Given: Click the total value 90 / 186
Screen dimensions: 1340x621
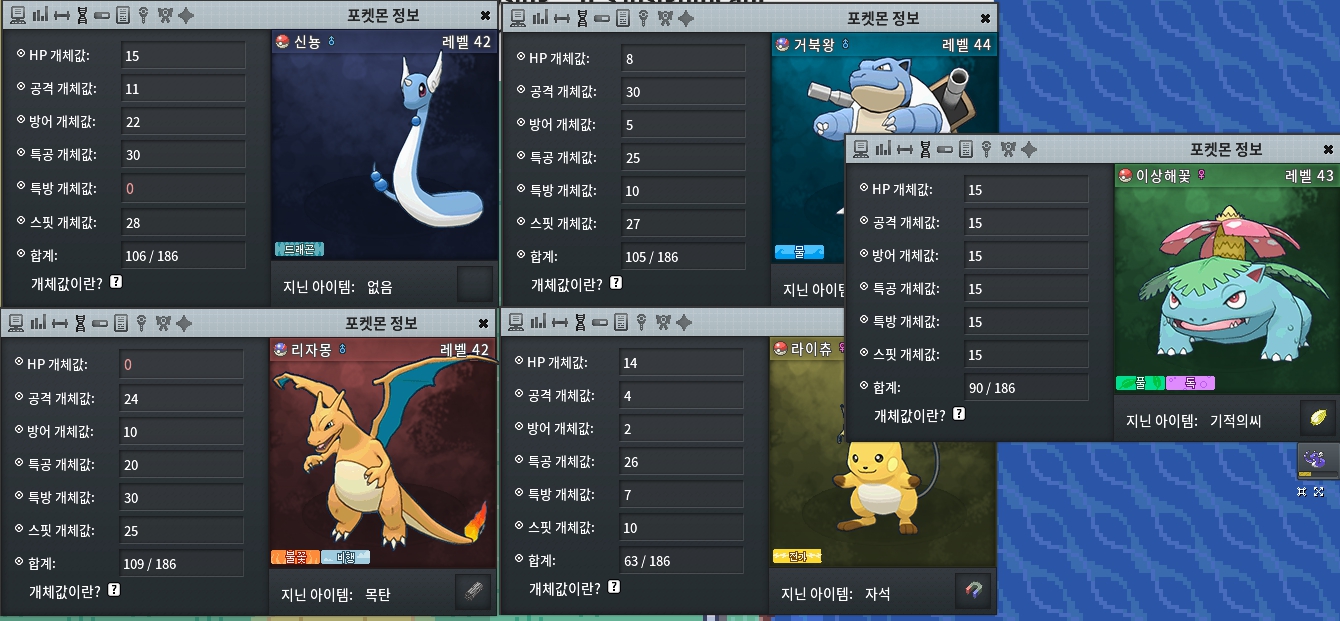Looking at the screenshot, I should pos(1026,388).
